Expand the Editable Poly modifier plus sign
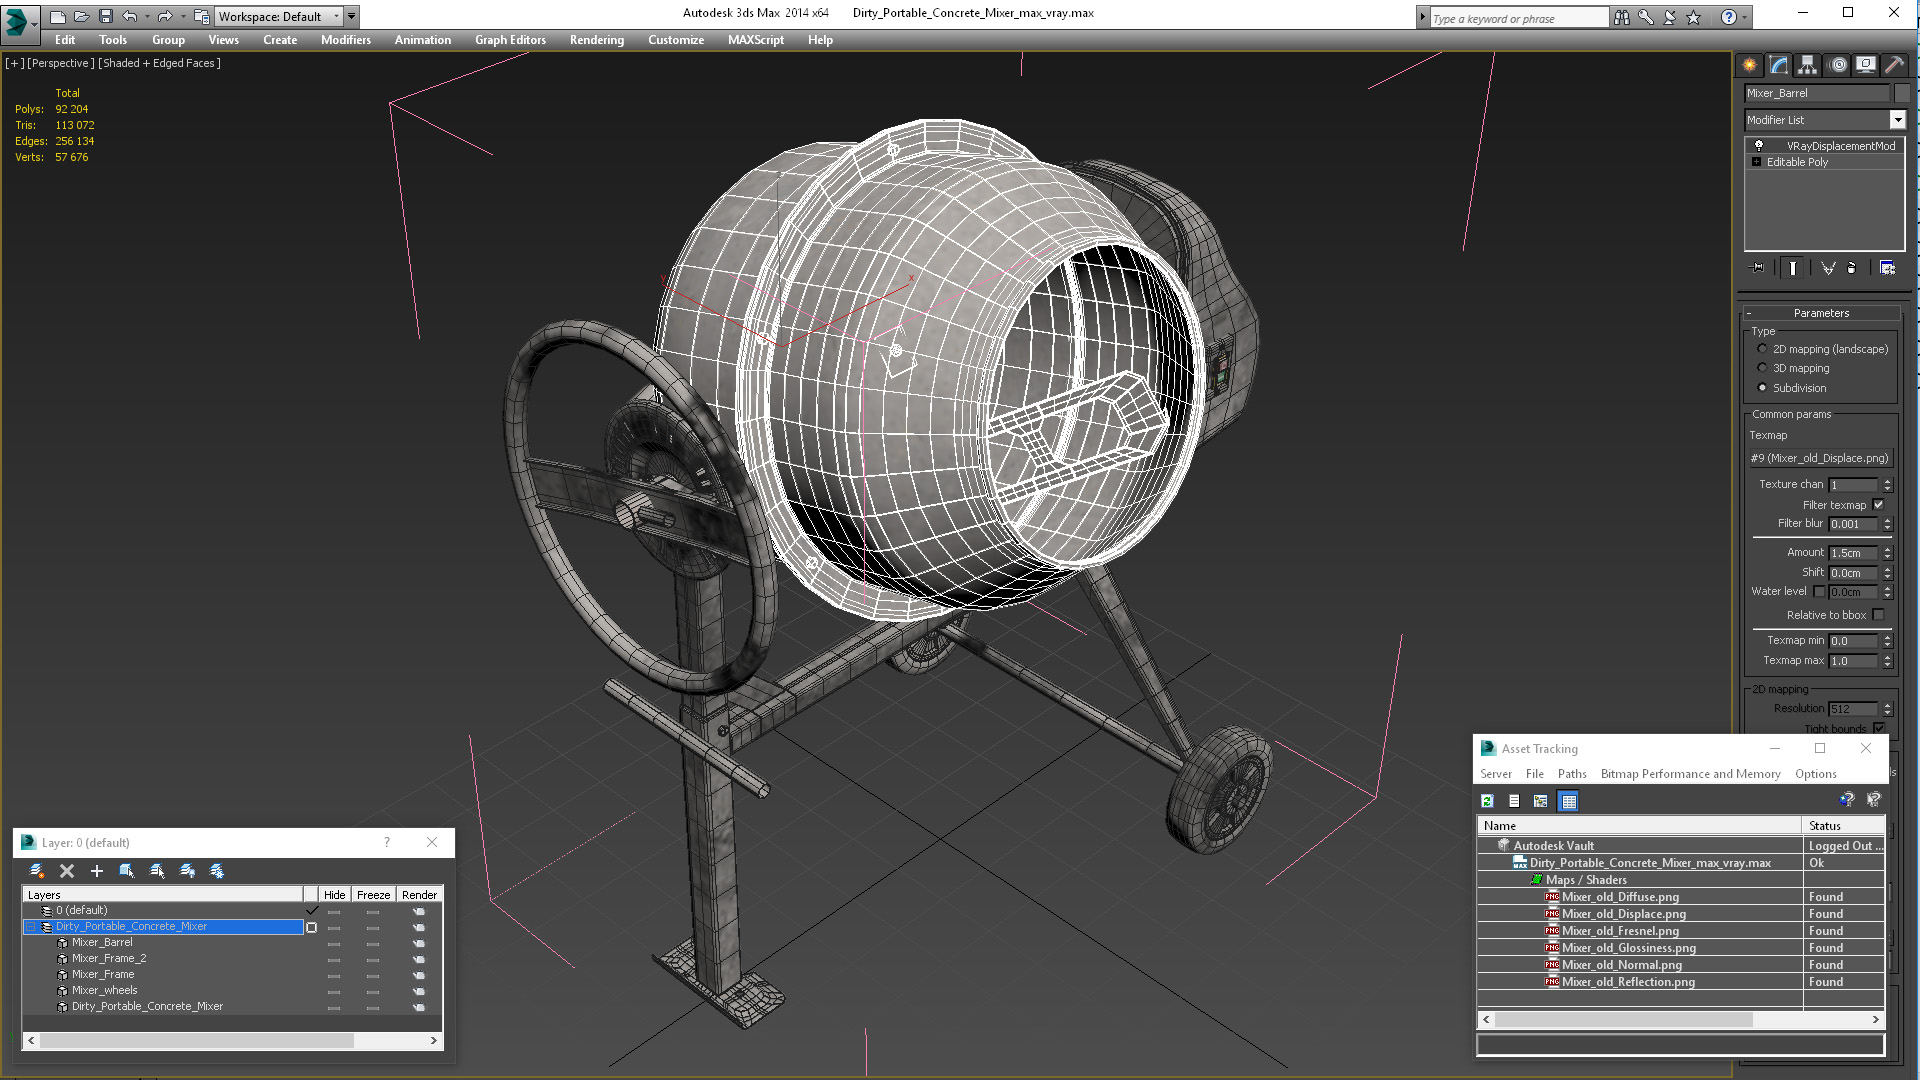Screen dimensions: 1920x1080 [x=1756, y=162]
